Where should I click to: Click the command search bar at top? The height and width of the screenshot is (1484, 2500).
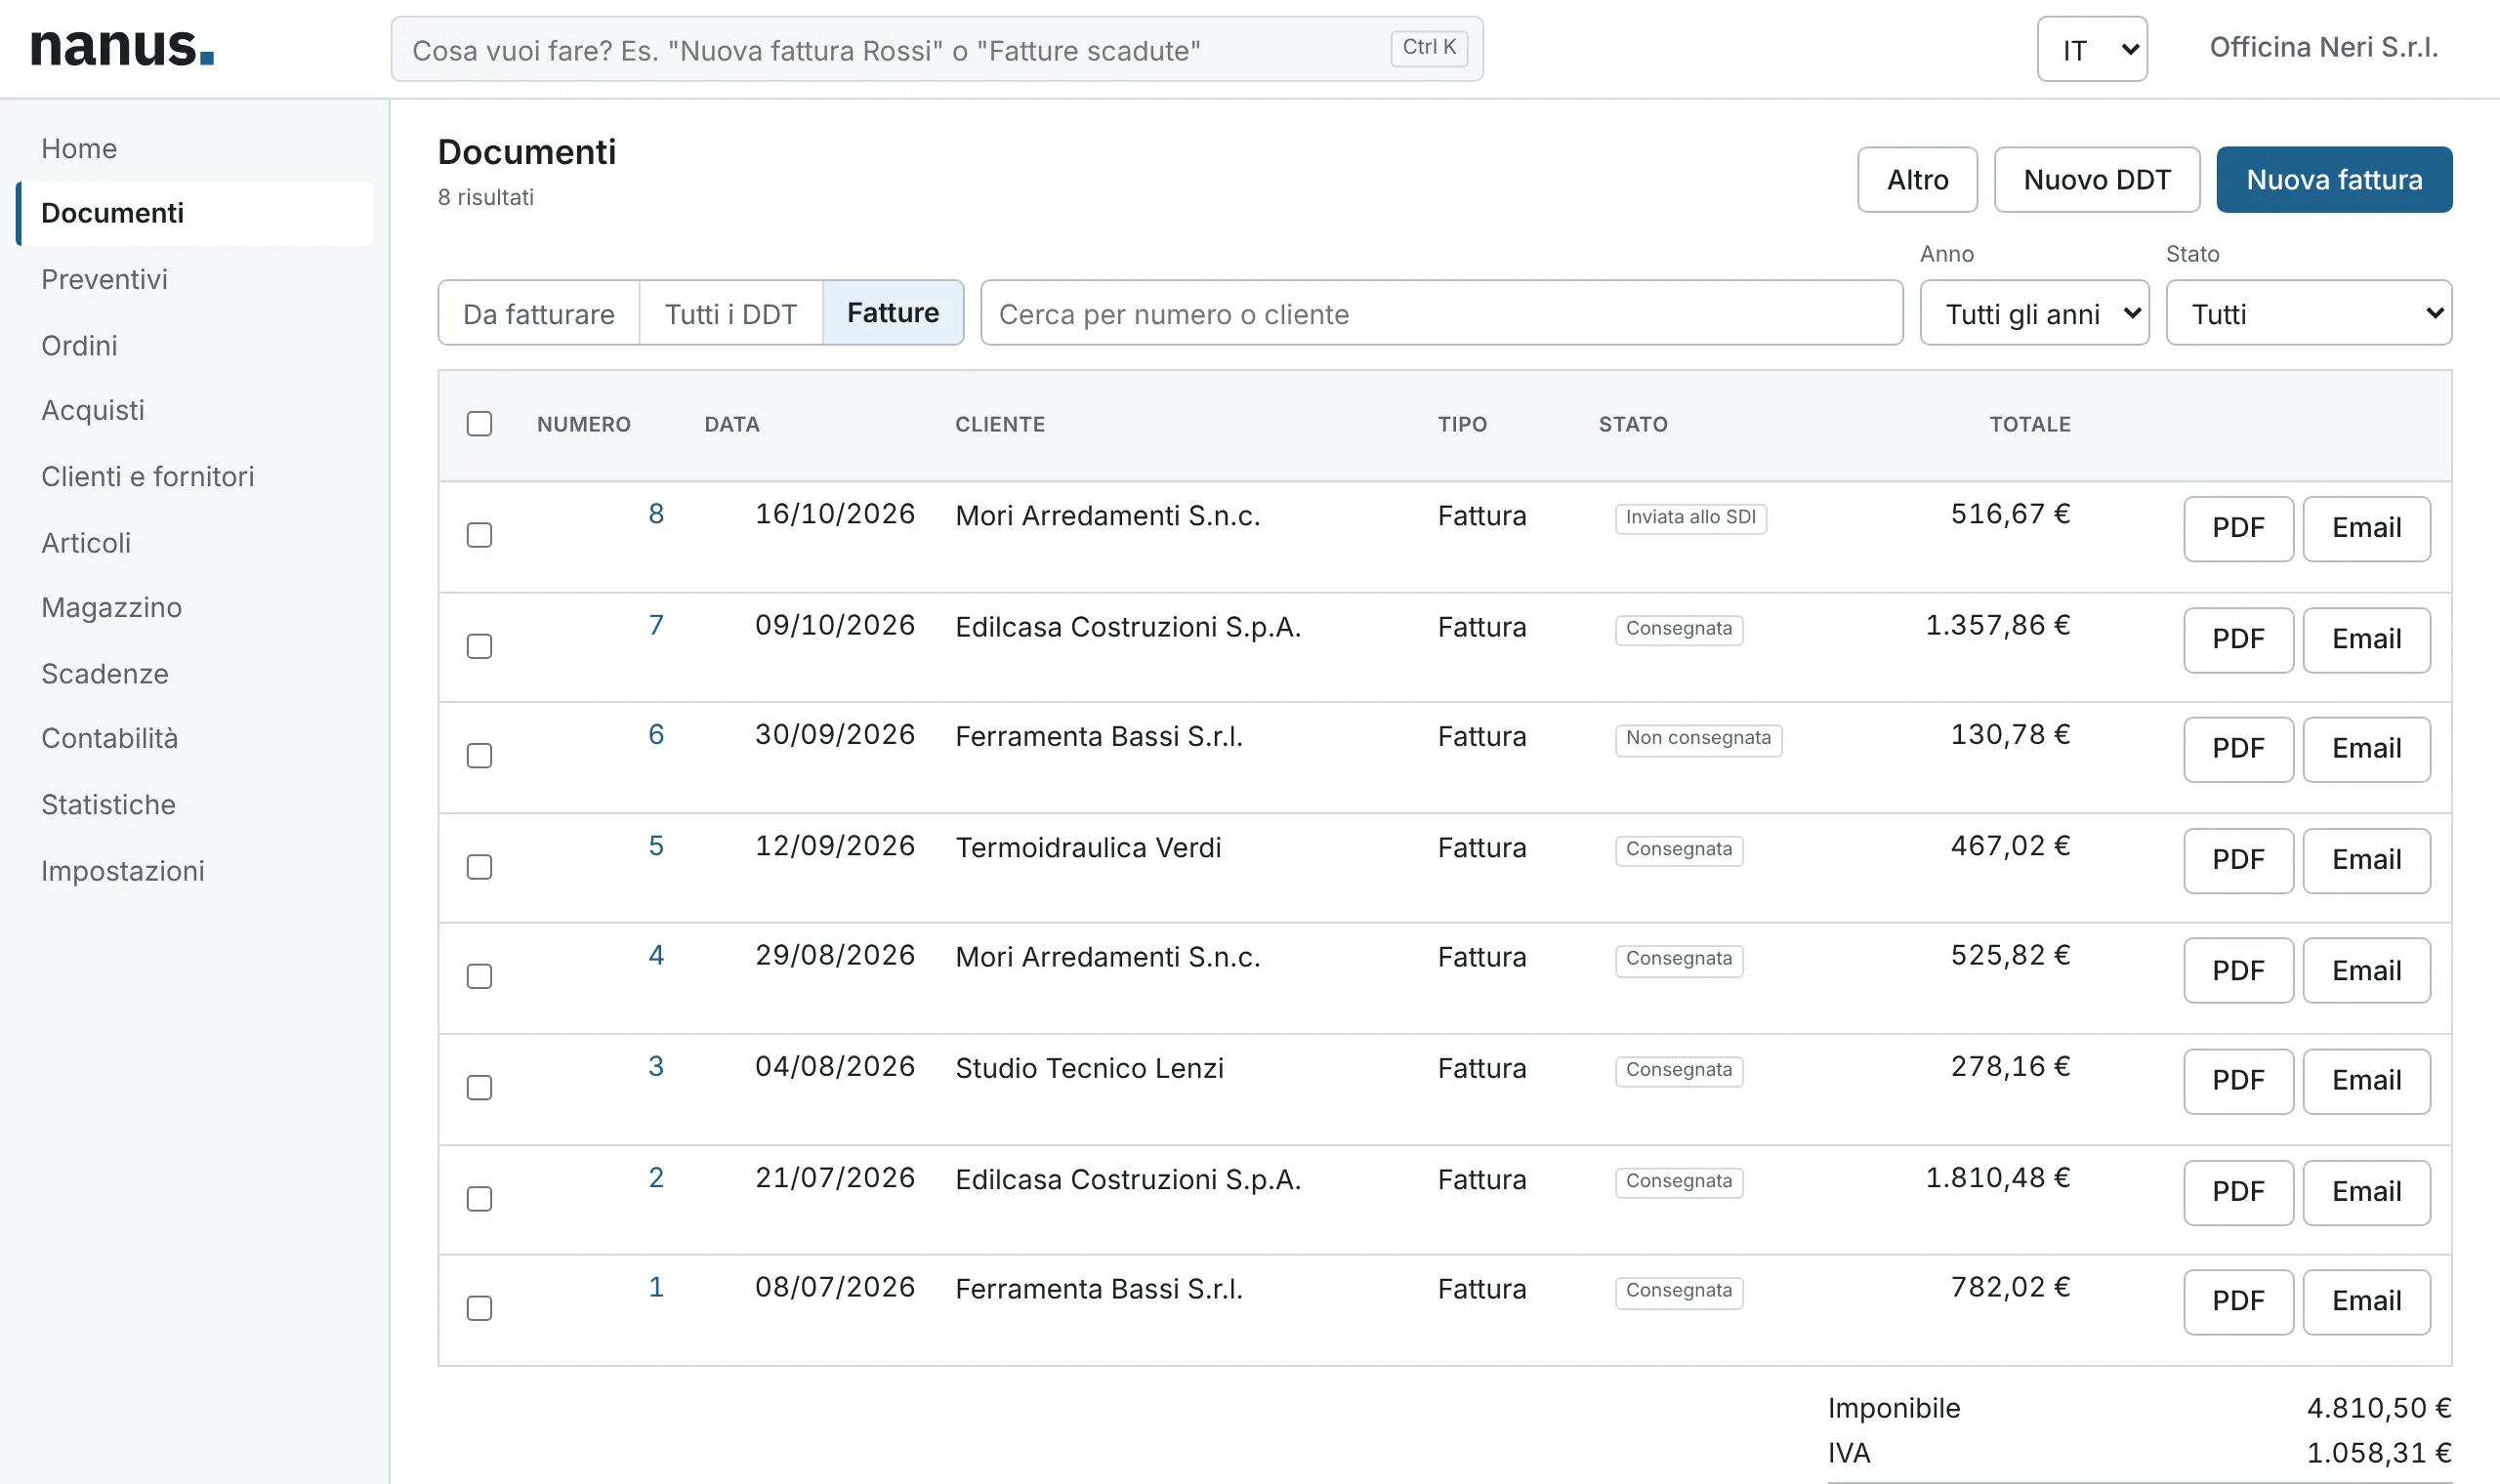936,49
